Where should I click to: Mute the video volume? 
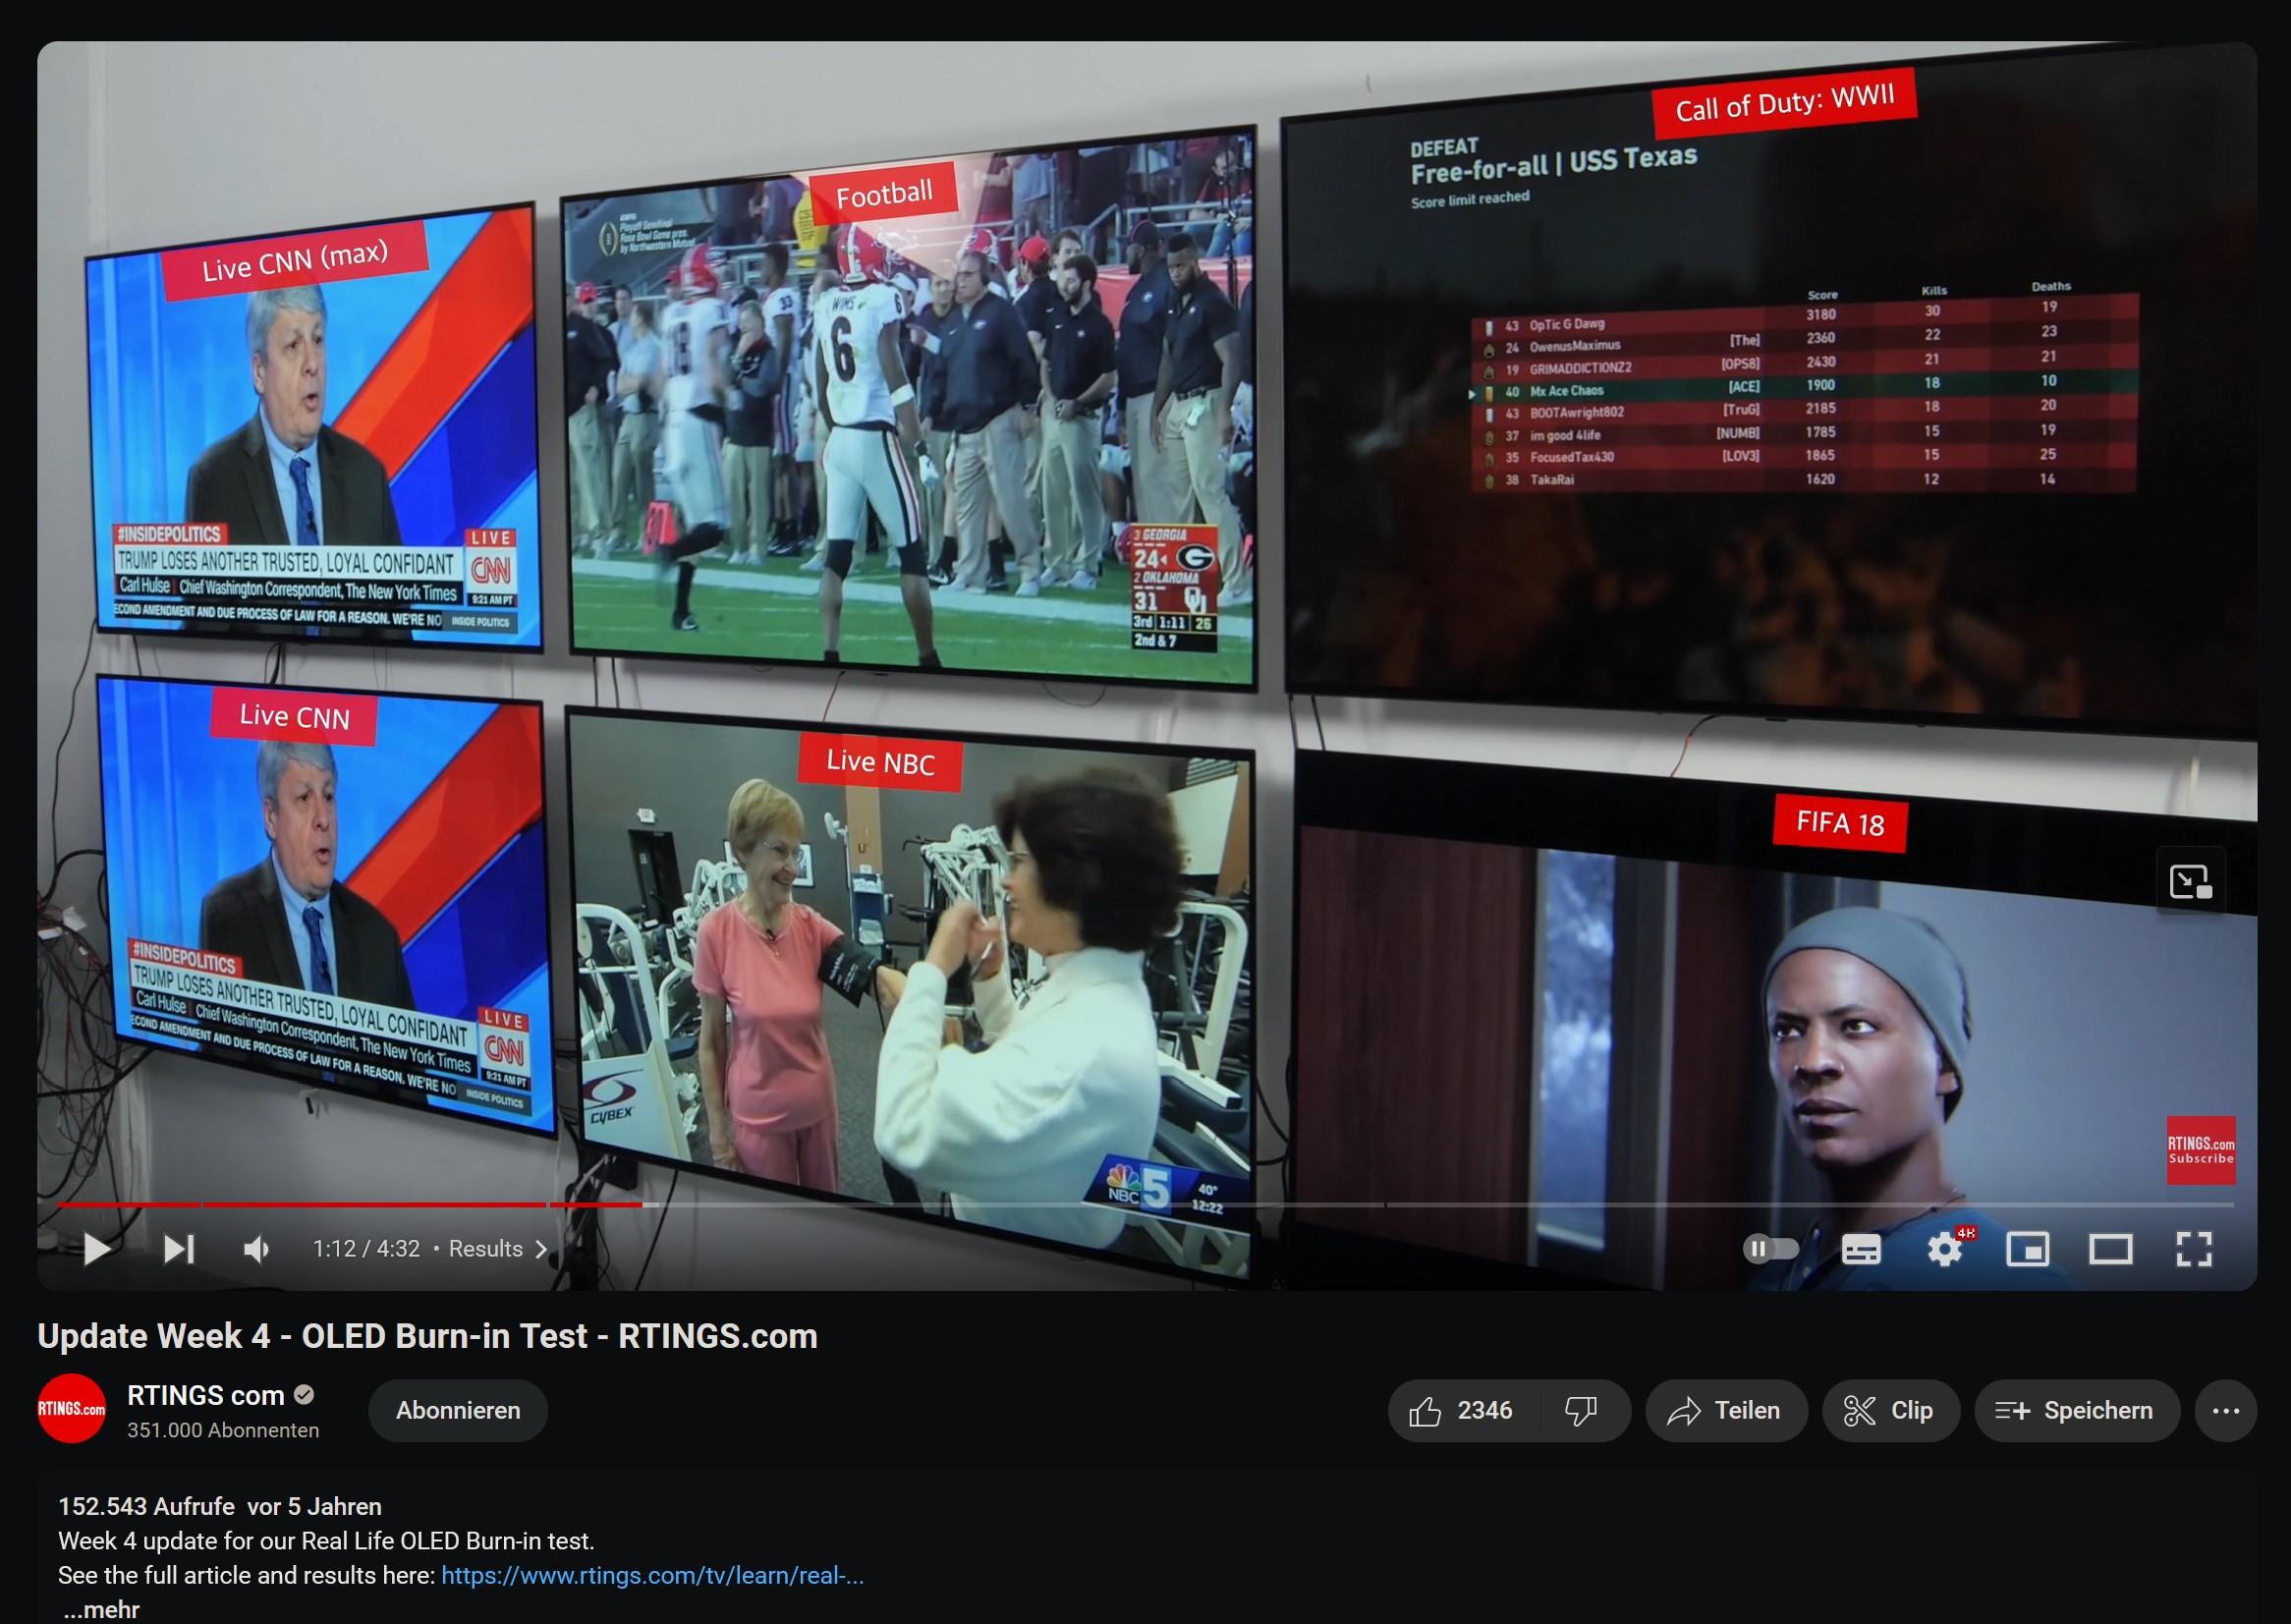pos(257,1248)
